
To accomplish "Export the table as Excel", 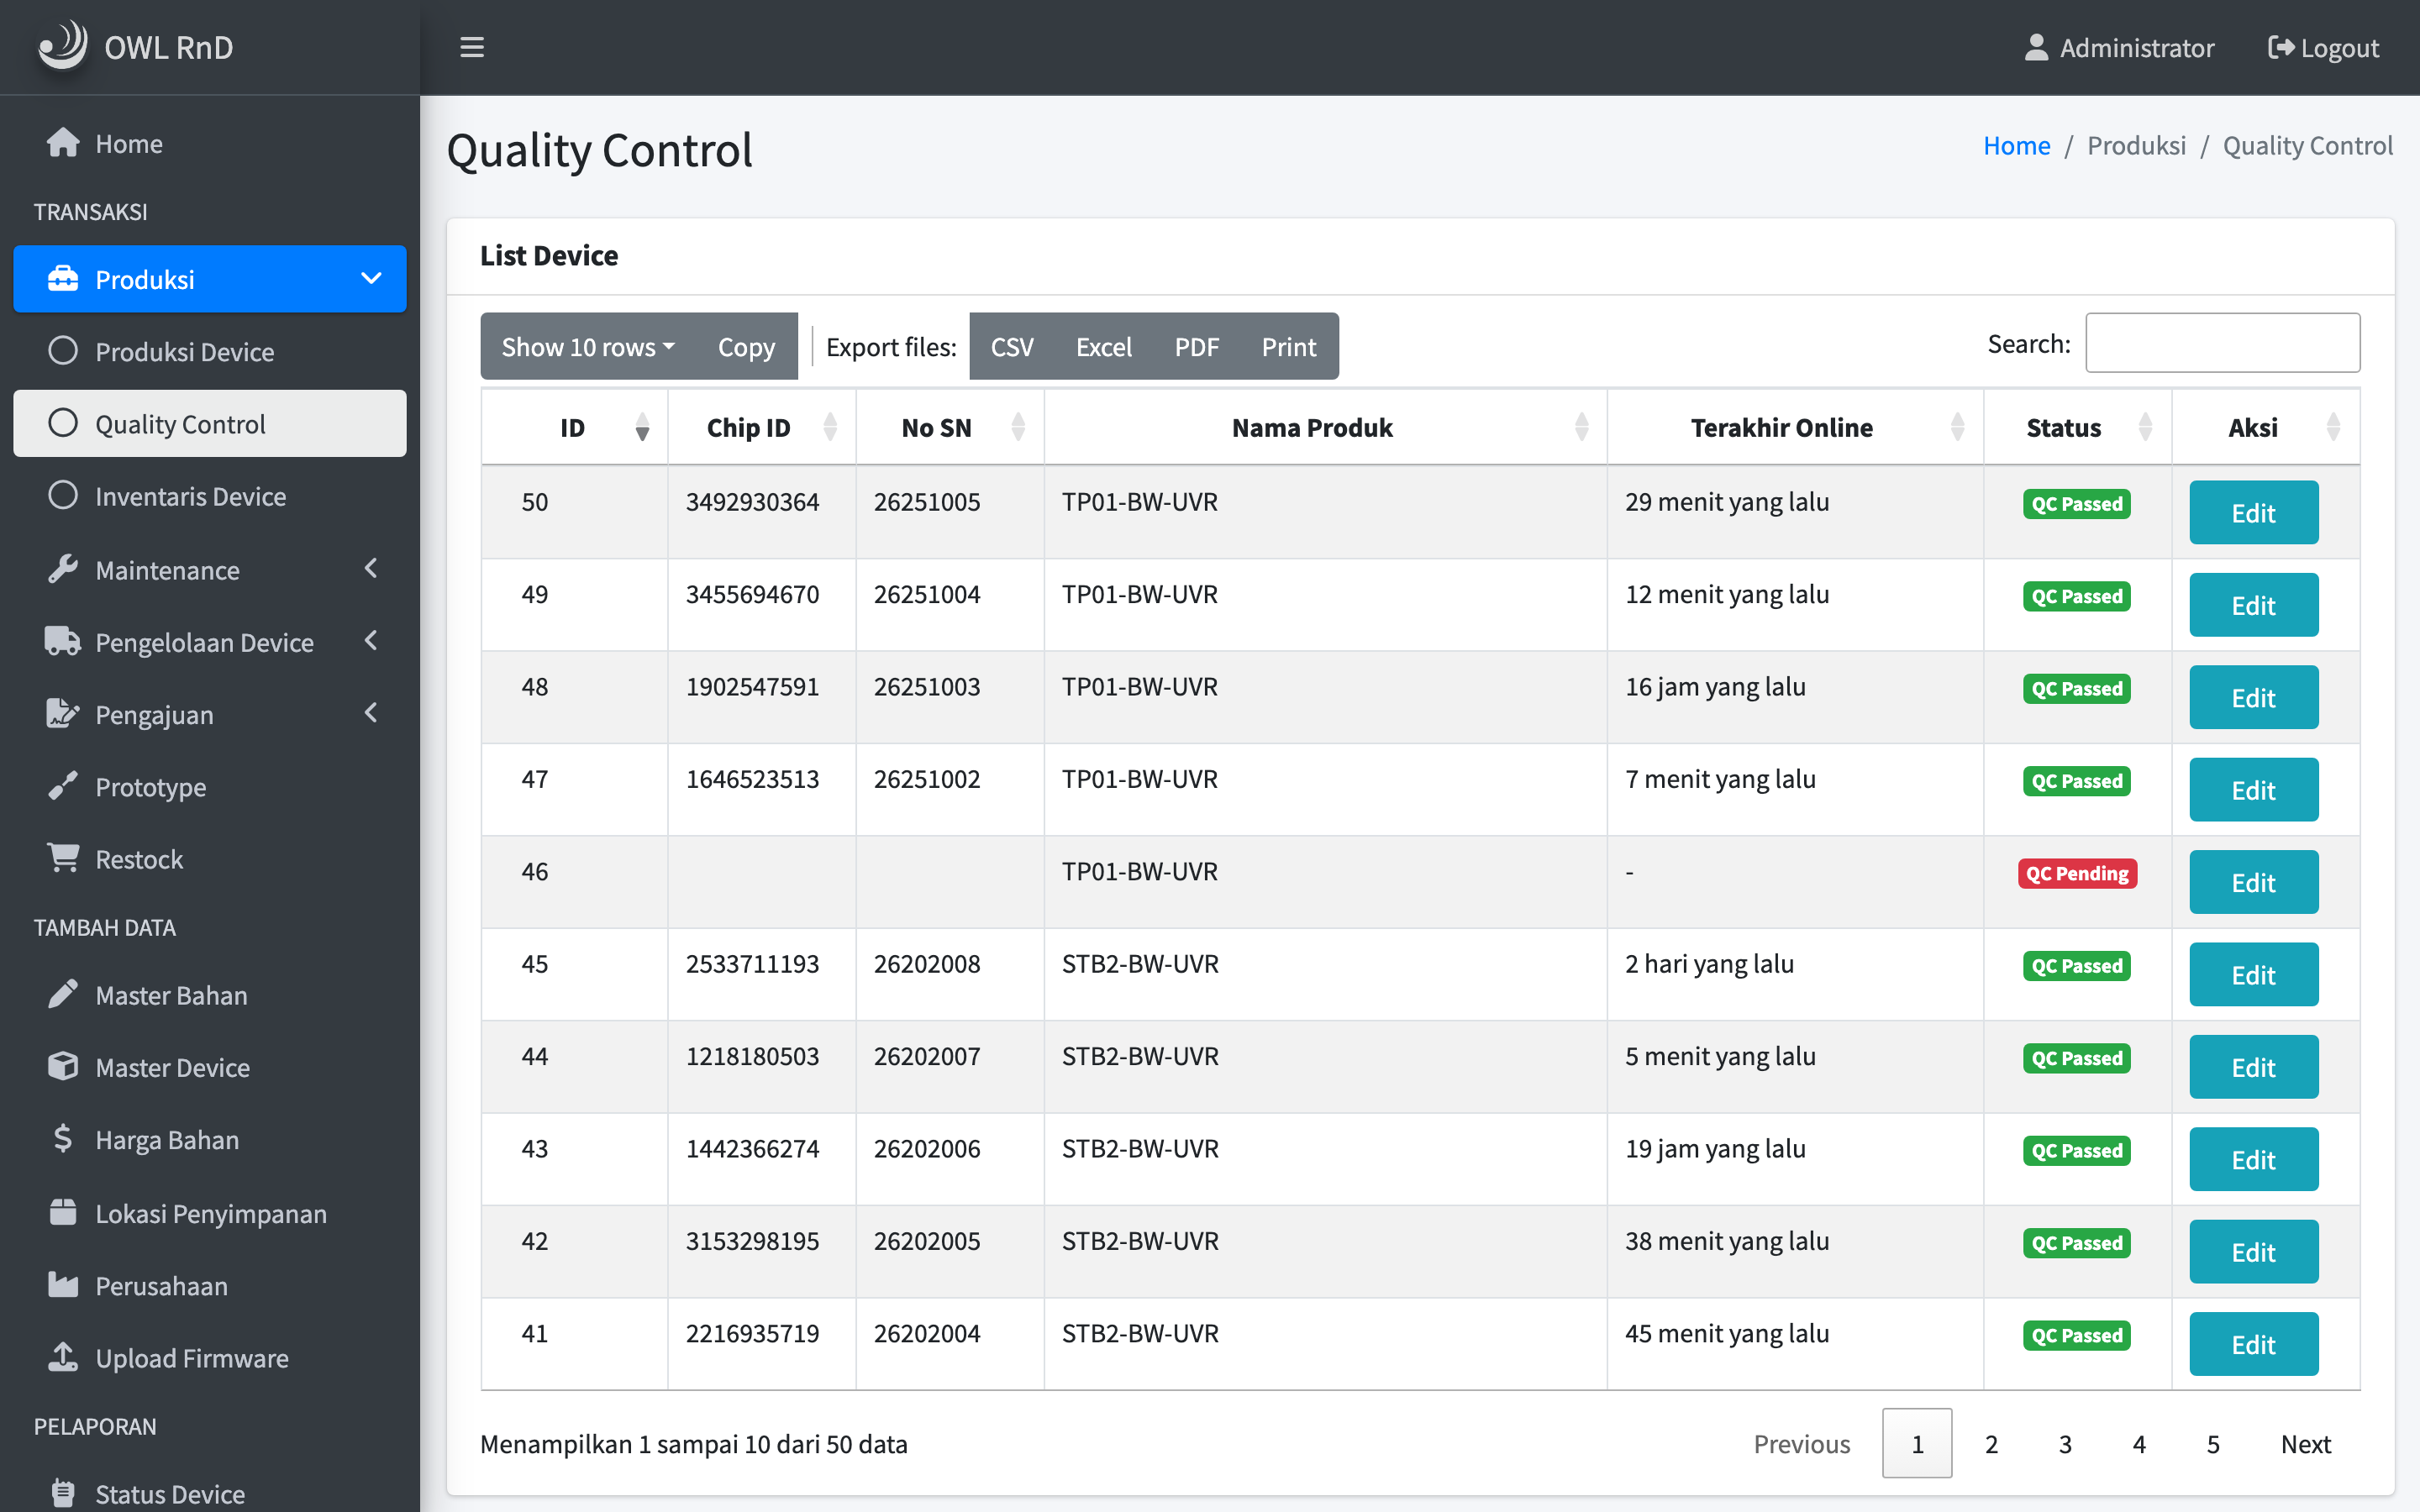I will tap(1104, 346).
